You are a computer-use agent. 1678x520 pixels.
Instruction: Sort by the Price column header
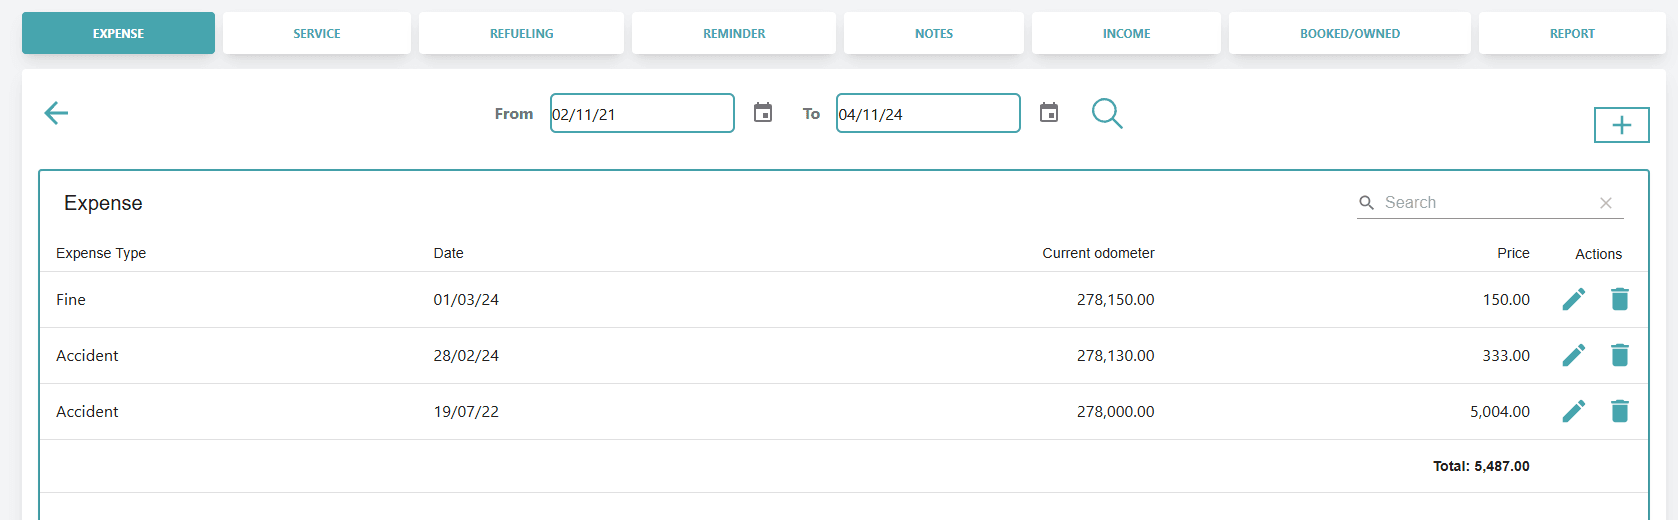coord(1513,253)
